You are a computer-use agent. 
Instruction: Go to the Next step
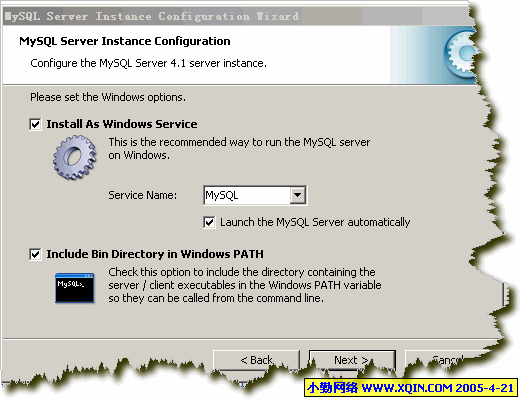click(x=352, y=360)
